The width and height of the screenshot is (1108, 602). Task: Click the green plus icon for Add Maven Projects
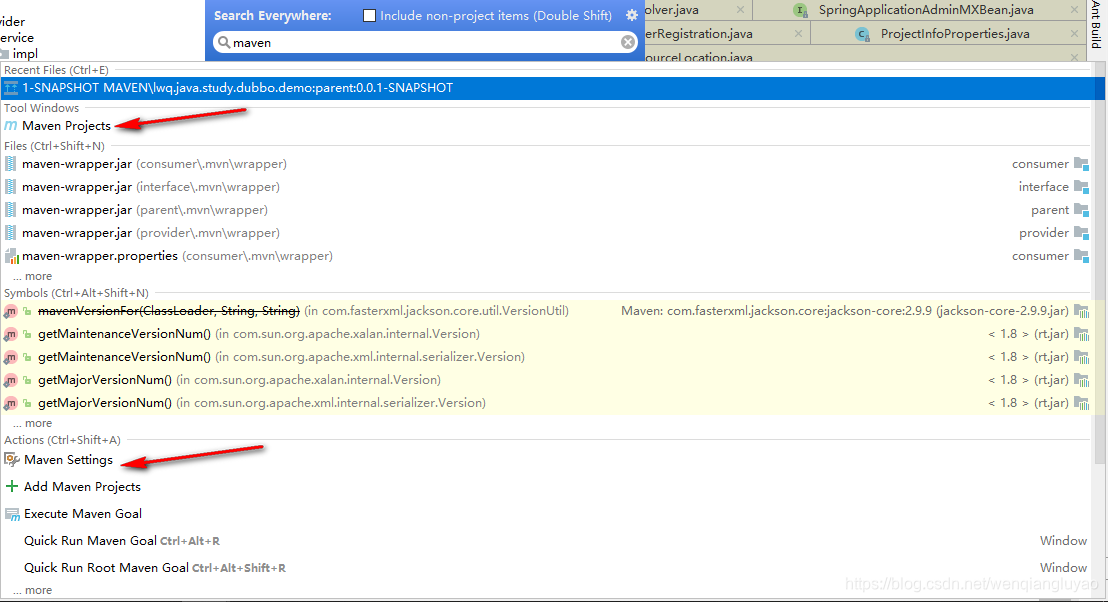pos(11,487)
